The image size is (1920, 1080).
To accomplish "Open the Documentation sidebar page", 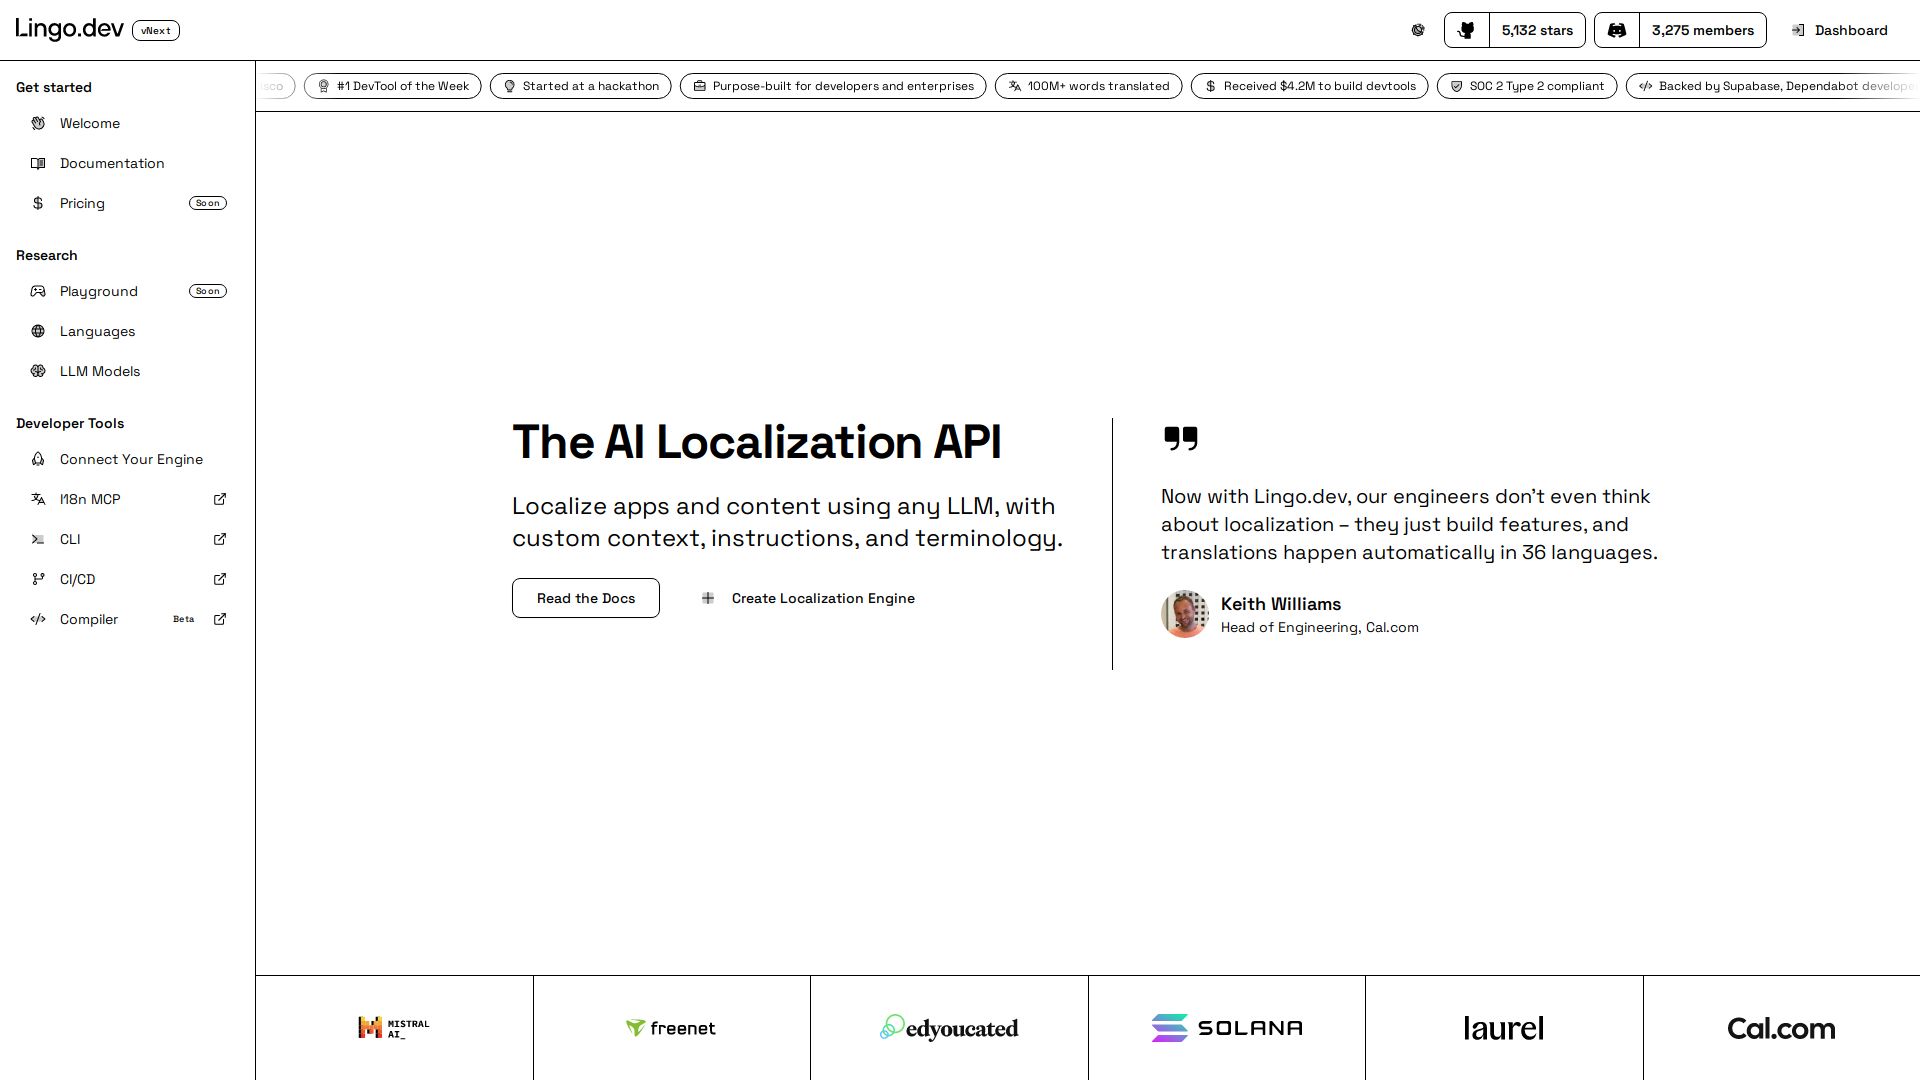I will (x=111, y=163).
